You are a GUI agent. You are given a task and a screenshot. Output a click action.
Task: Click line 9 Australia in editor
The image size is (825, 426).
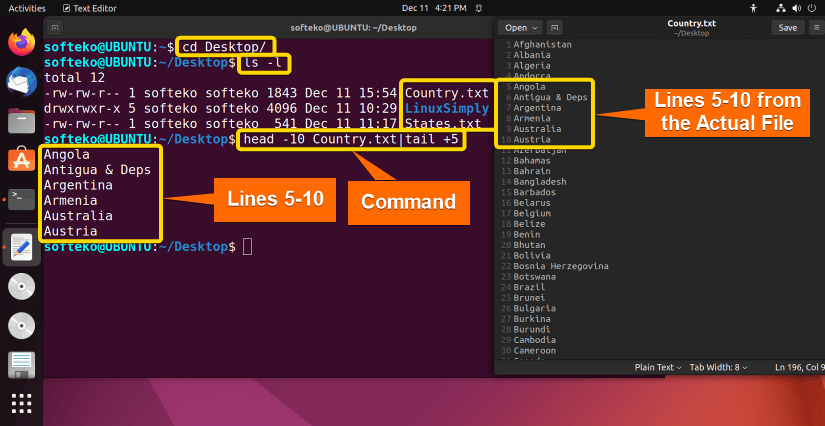pyautogui.click(x=537, y=129)
